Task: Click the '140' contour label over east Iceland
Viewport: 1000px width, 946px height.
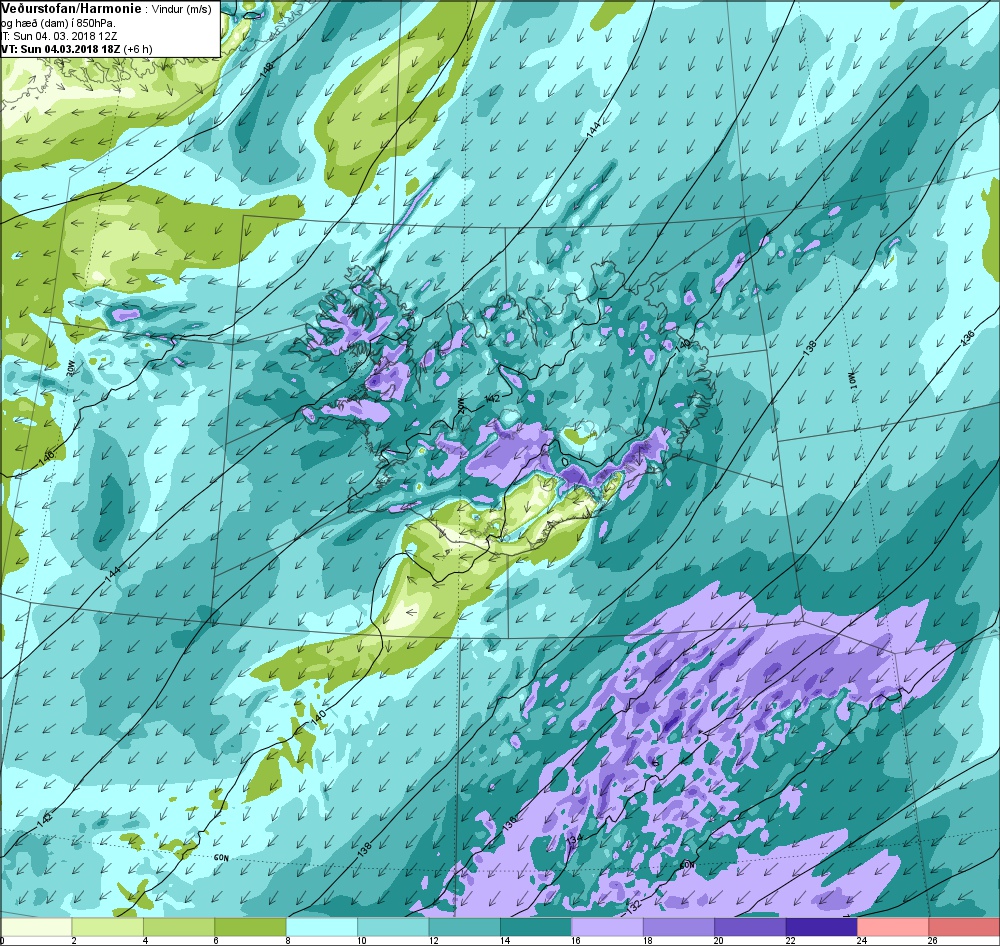Action: (684, 343)
